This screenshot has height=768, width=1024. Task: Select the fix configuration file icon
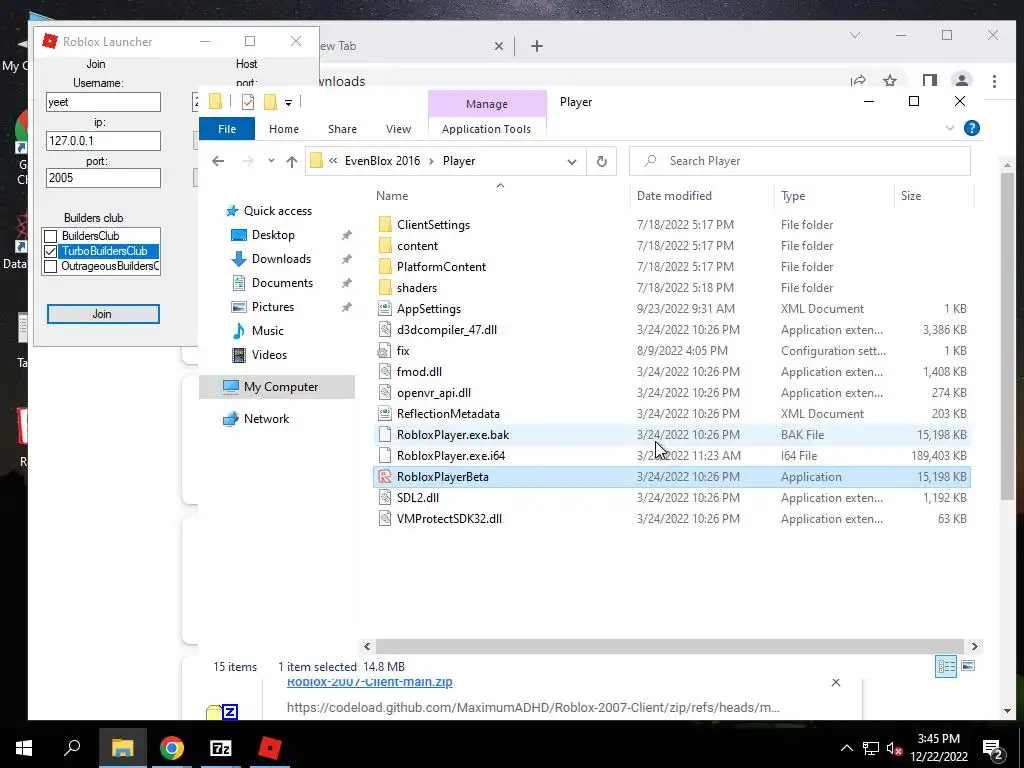point(385,351)
